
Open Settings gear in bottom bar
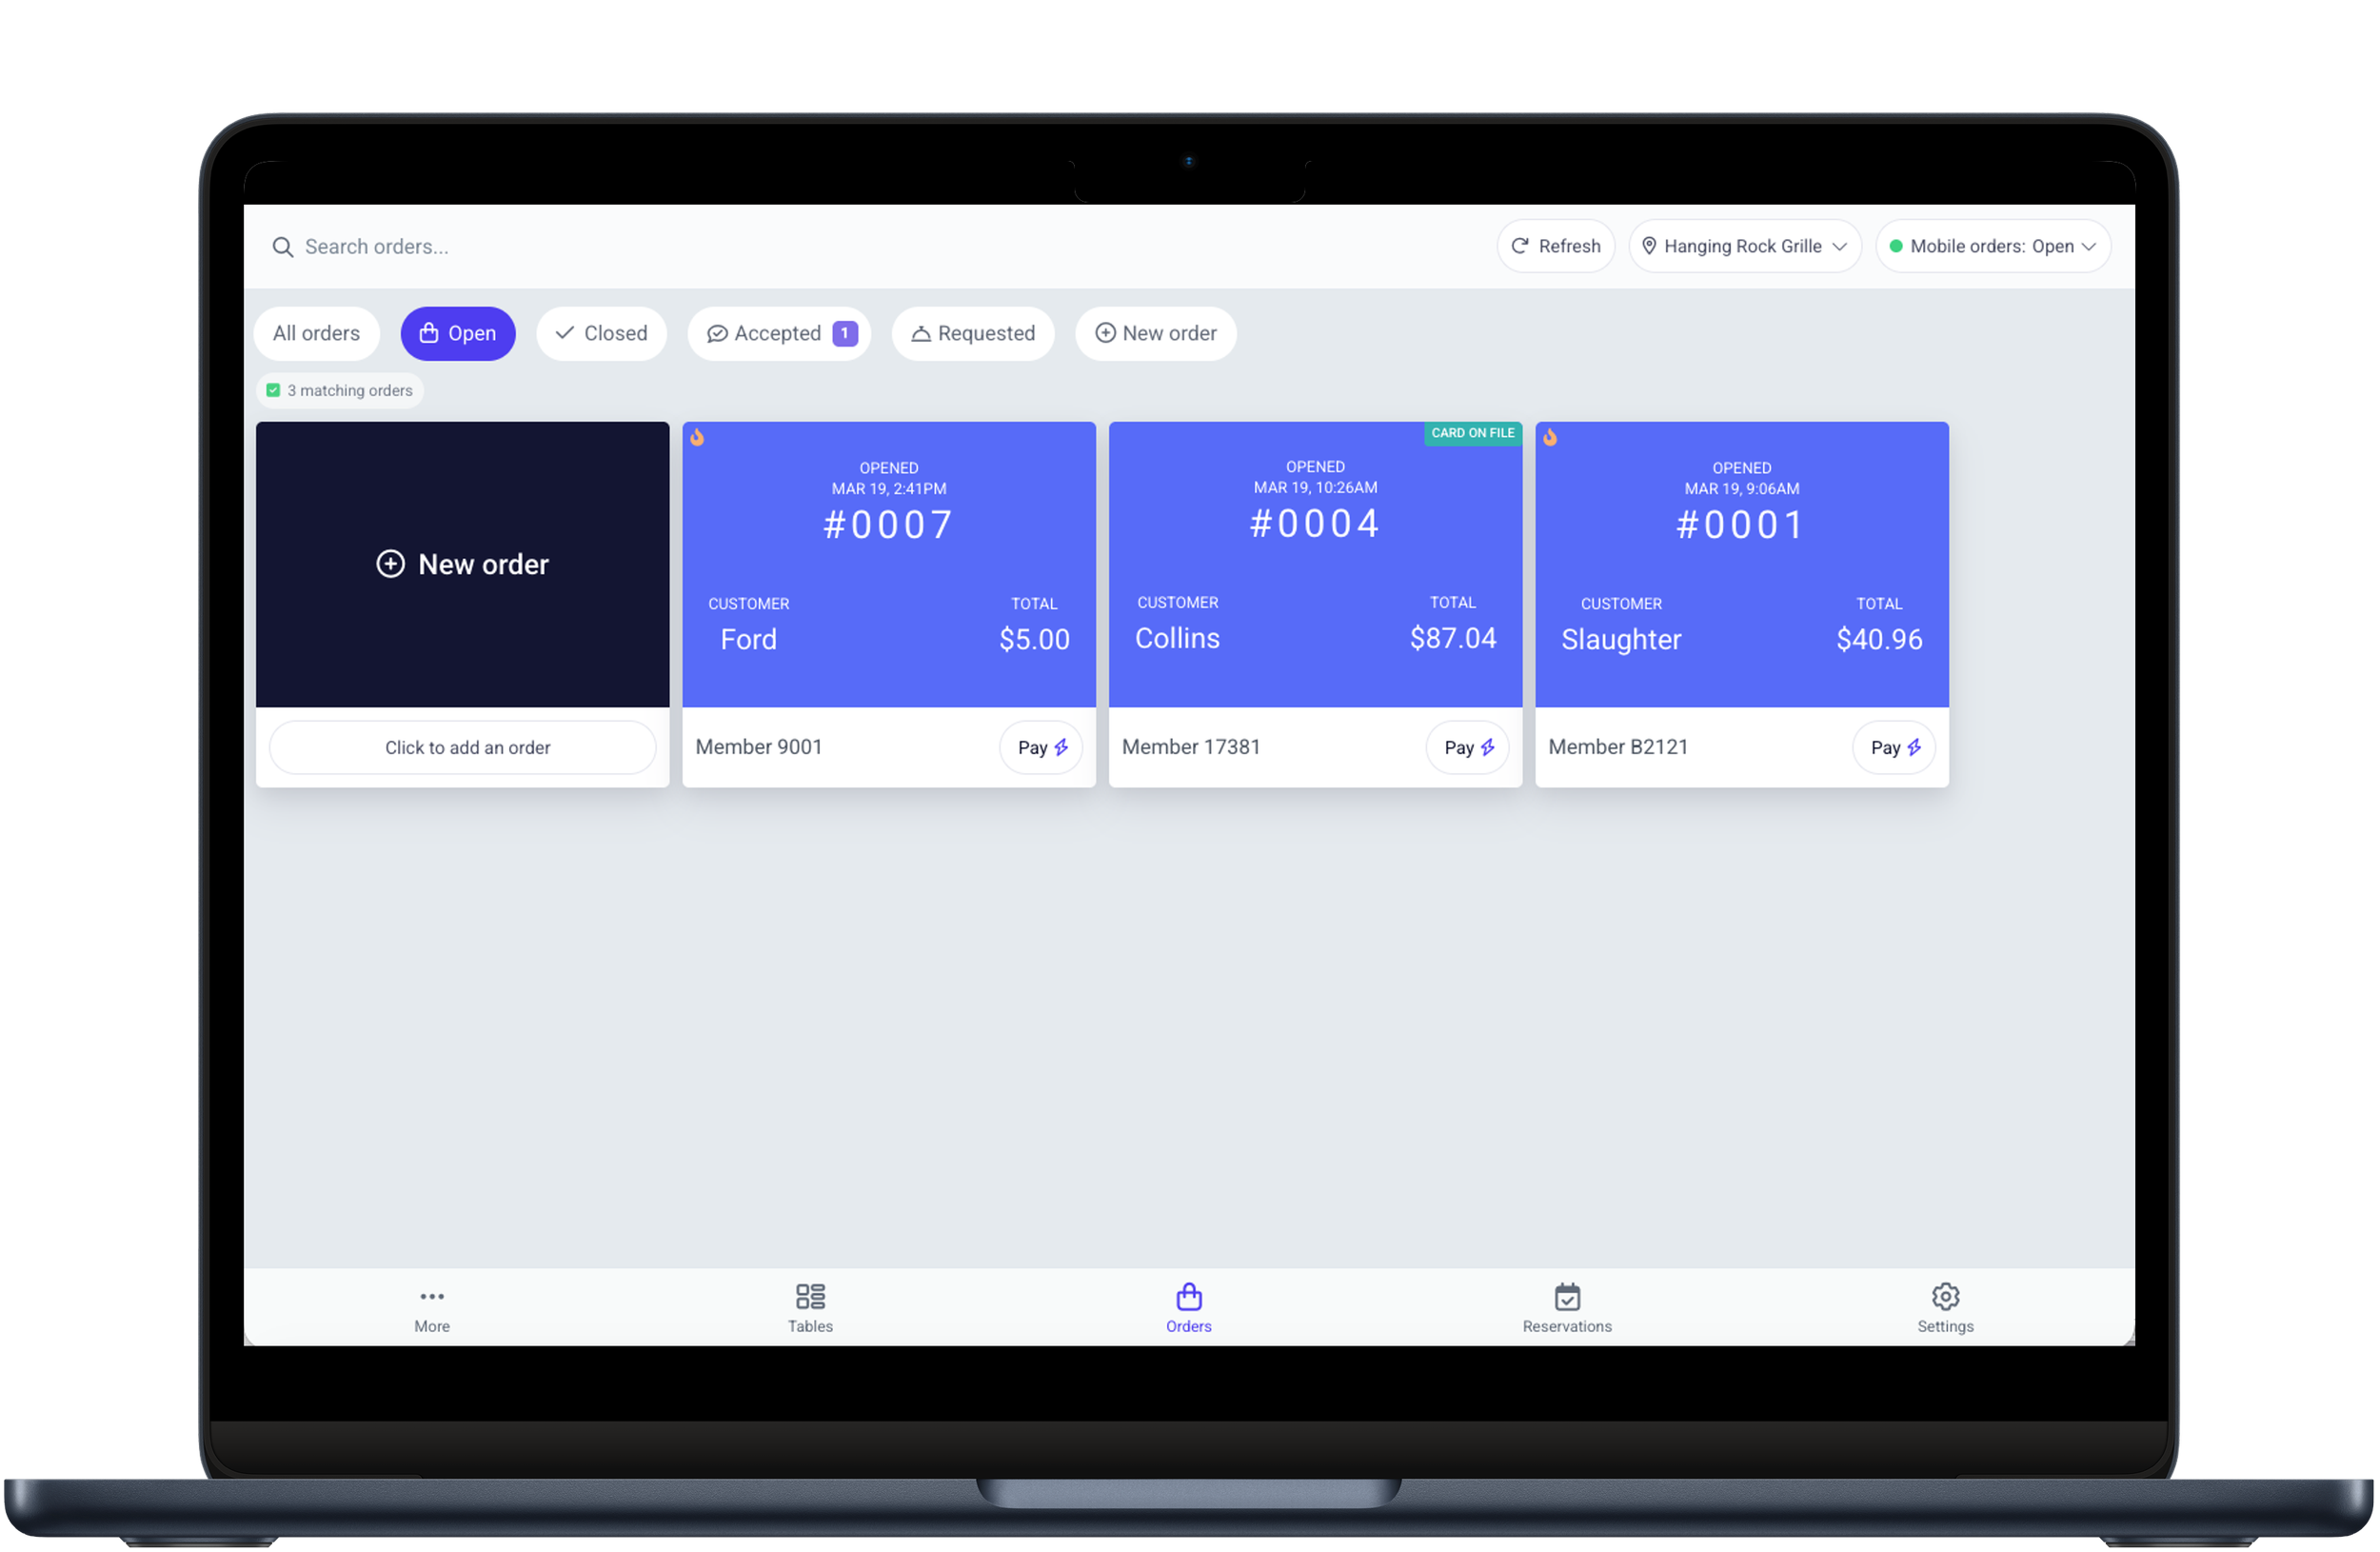(x=1945, y=1297)
